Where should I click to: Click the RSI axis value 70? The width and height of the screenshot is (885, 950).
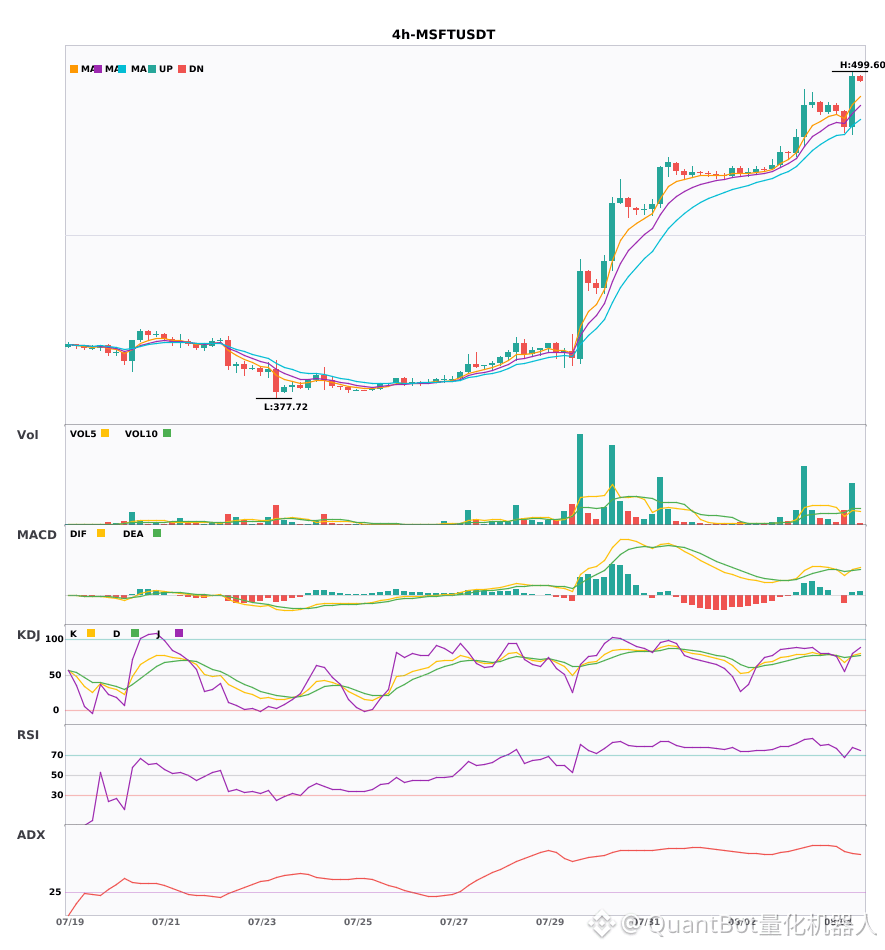coord(57,755)
